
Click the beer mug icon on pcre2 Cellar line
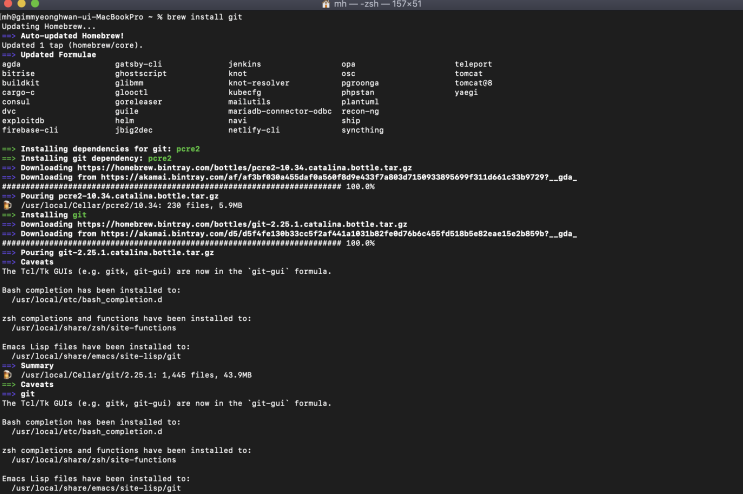(7, 205)
